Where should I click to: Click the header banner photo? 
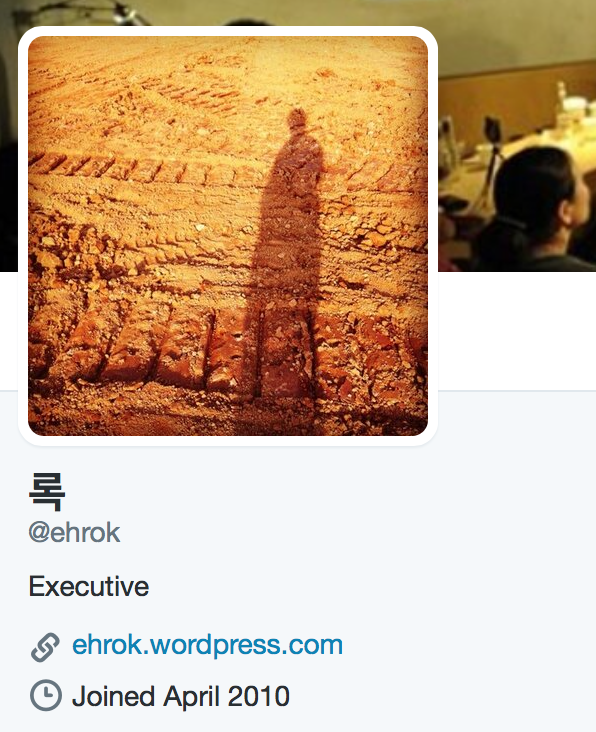coord(517,135)
